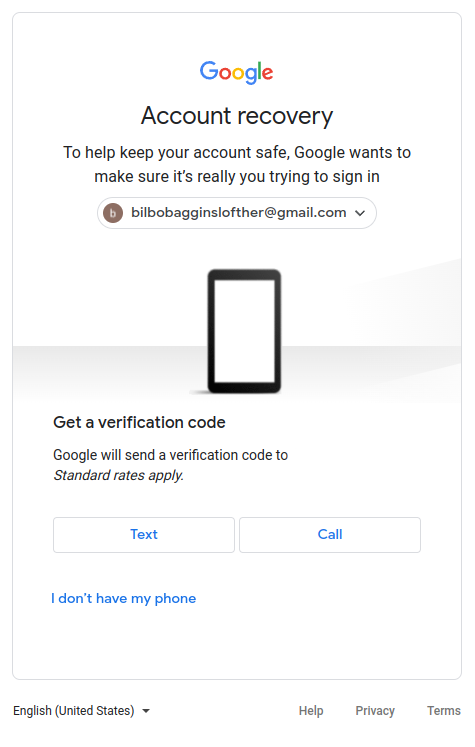Open the Privacy footer link
Image resolution: width=475 pixels, height=747 pixels.
pos(375,710)
